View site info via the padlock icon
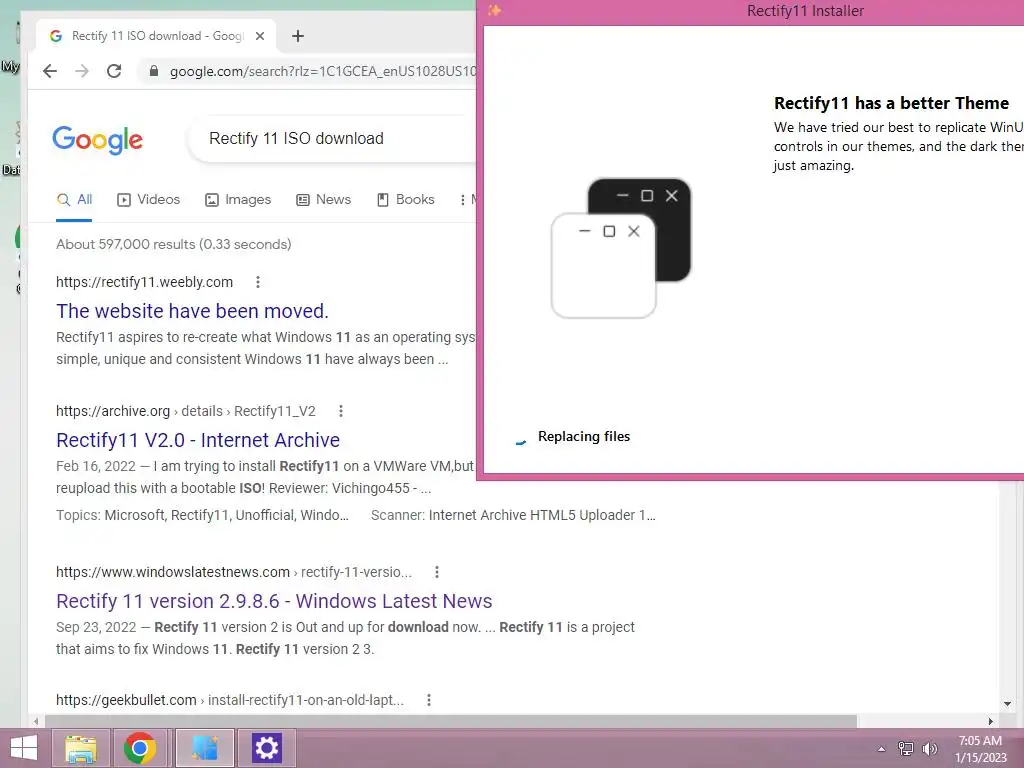 [153, 71]
